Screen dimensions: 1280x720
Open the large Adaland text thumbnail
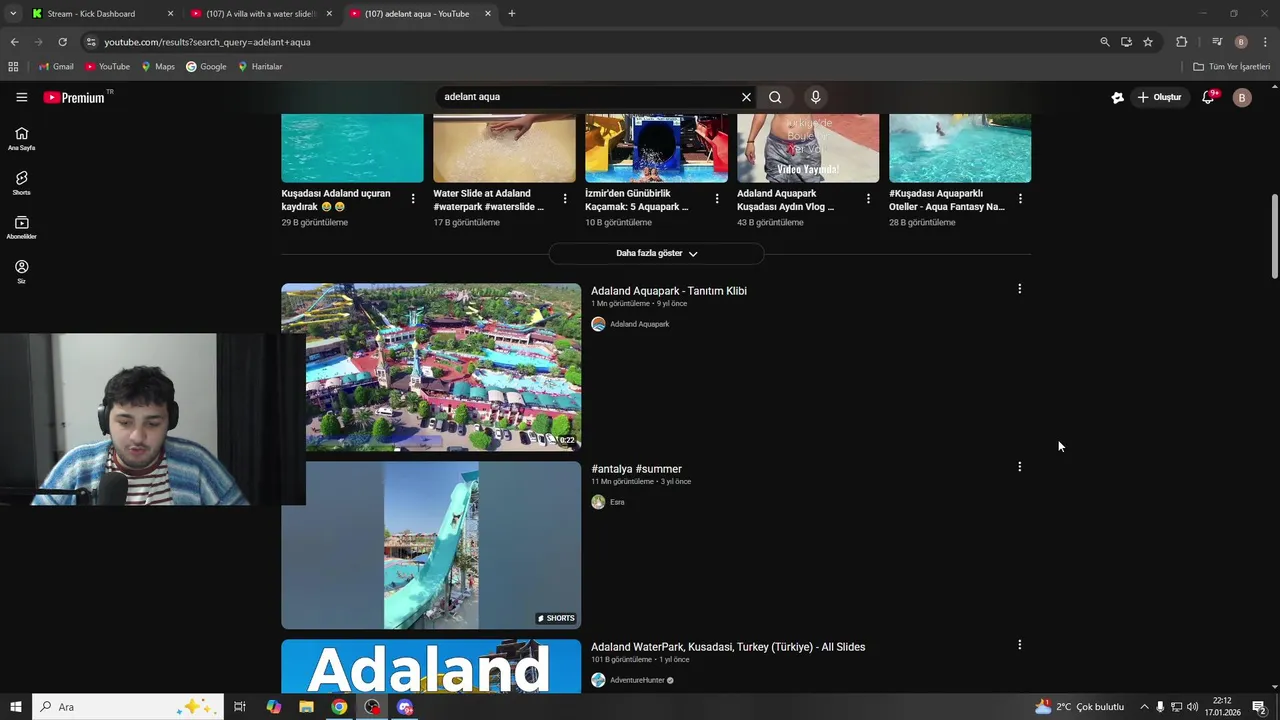(x=431, y=666)
